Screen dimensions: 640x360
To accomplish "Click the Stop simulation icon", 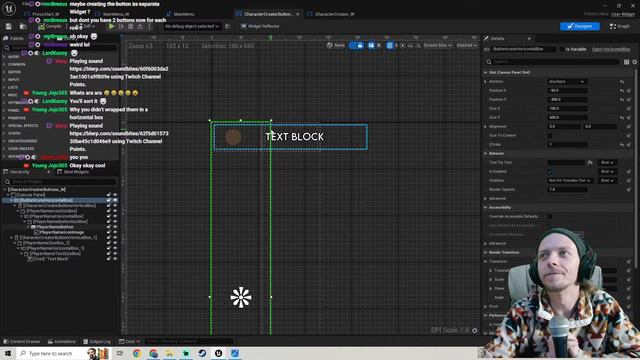I will (131, 26).
